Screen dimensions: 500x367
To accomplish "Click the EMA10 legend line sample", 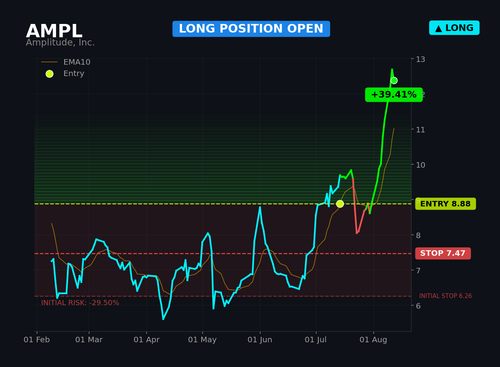I will point(49,62).
